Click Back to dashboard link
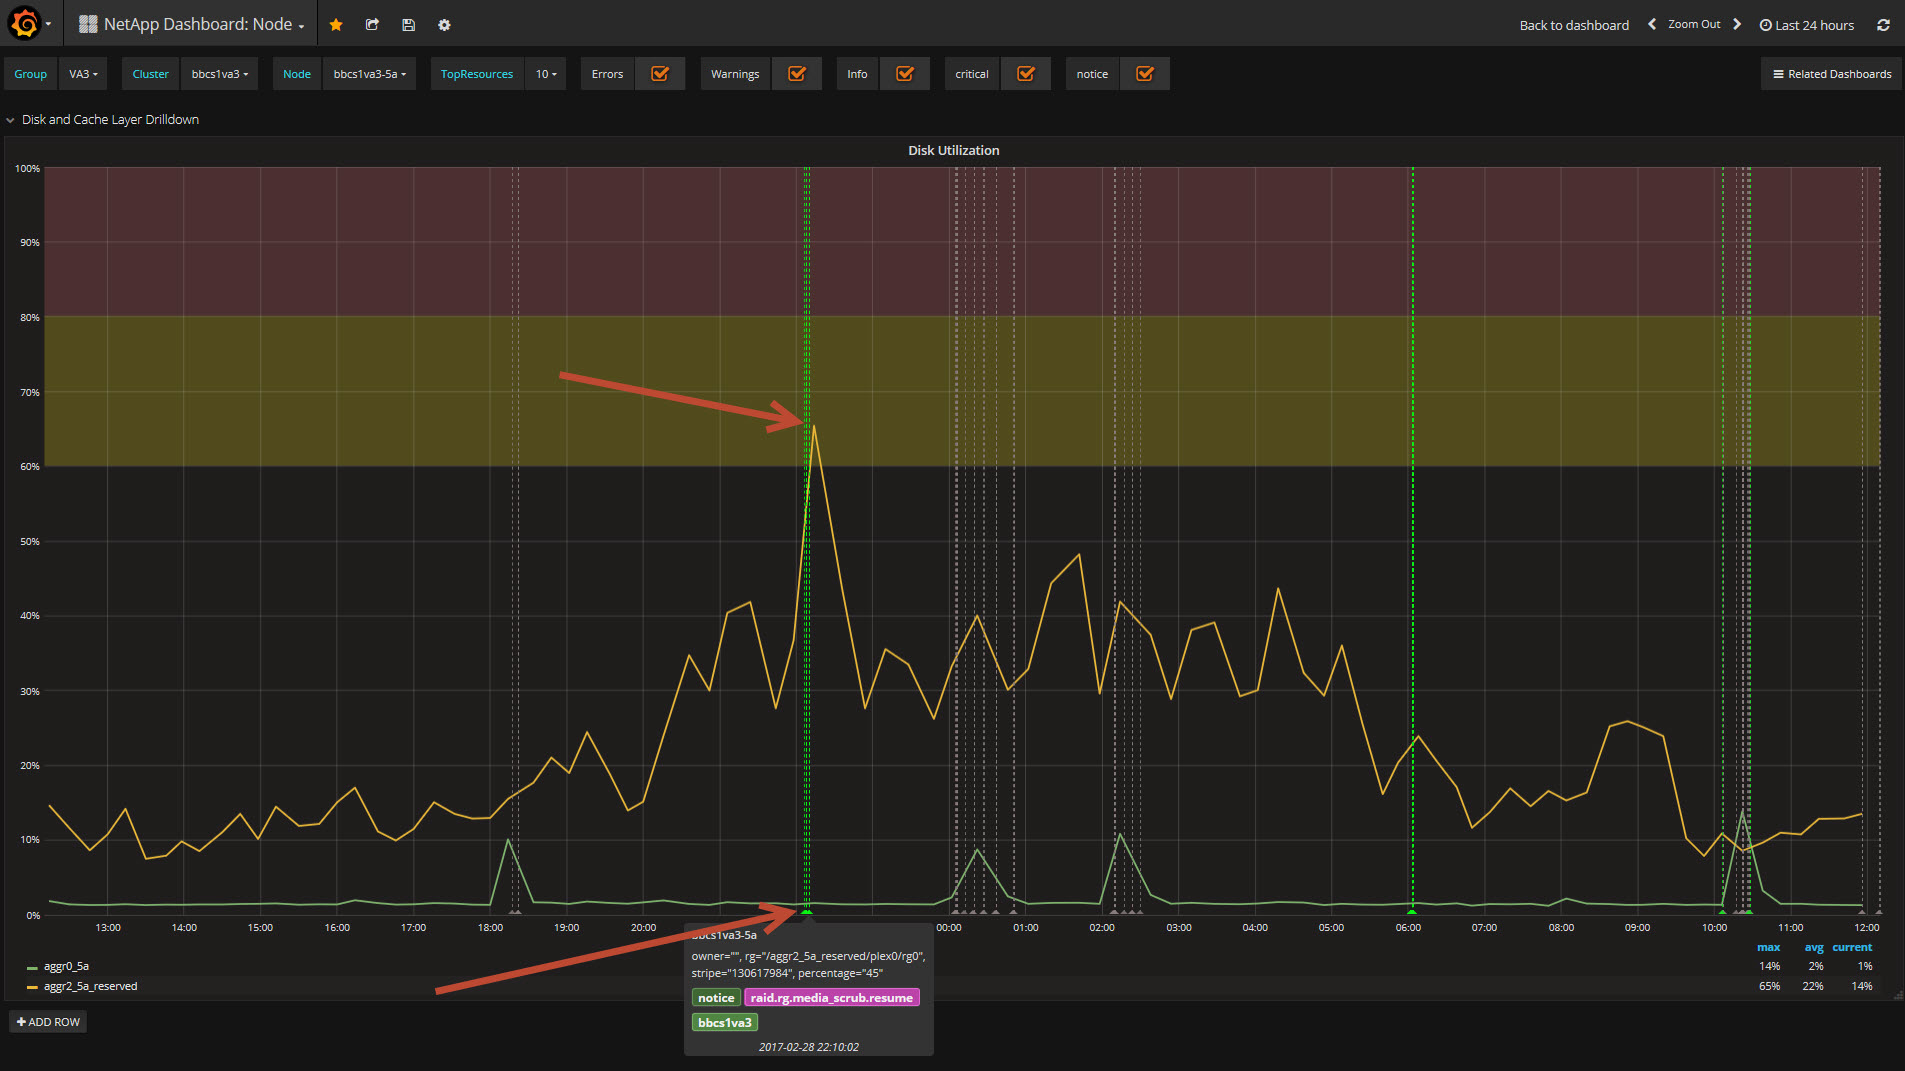 1574,25
